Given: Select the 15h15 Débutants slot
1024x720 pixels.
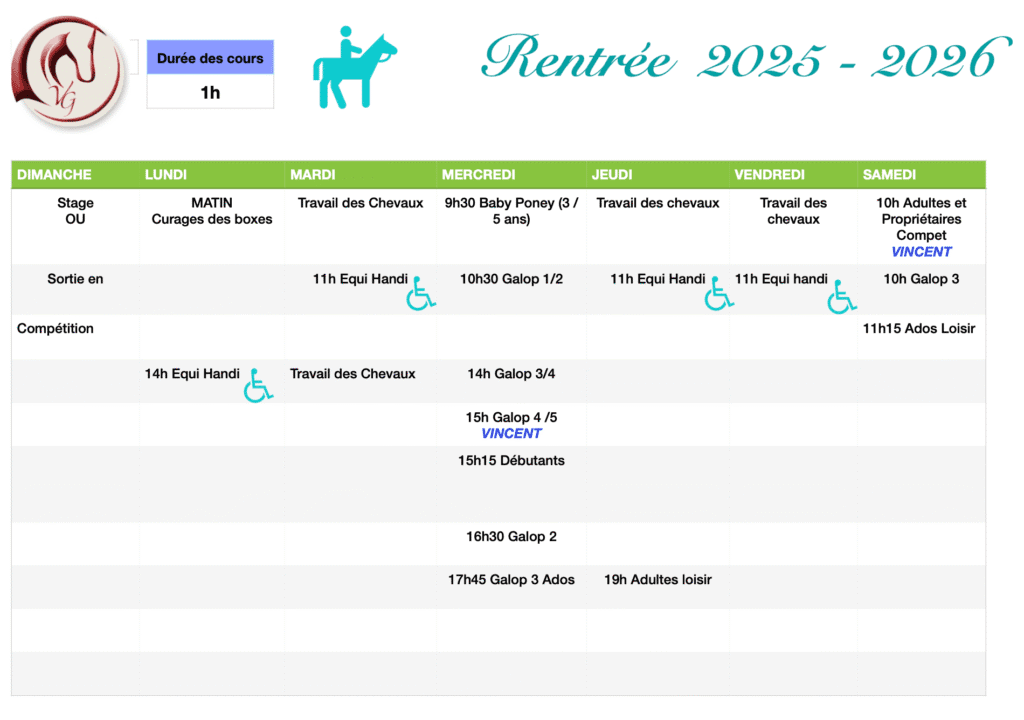Looking at the screenshot, I should pos(511,460).
